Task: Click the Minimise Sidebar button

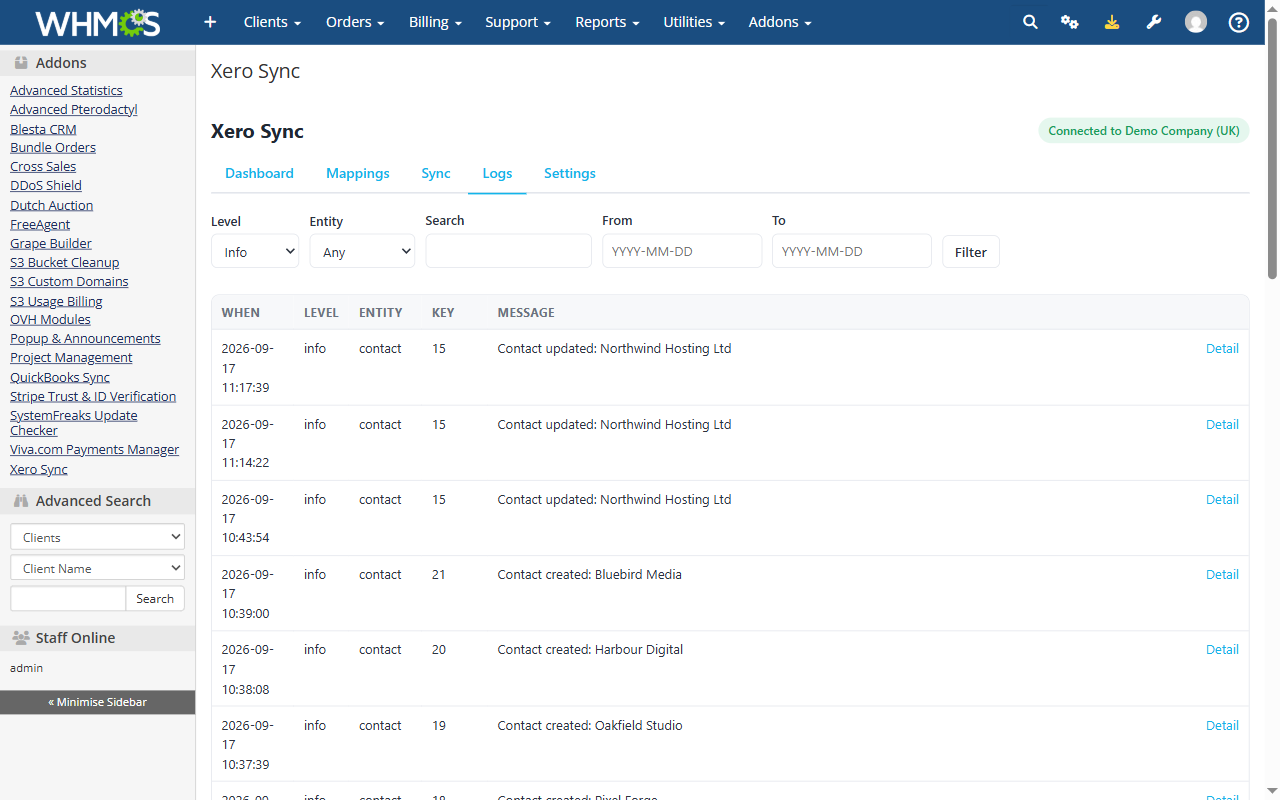Action: point(97,702)
